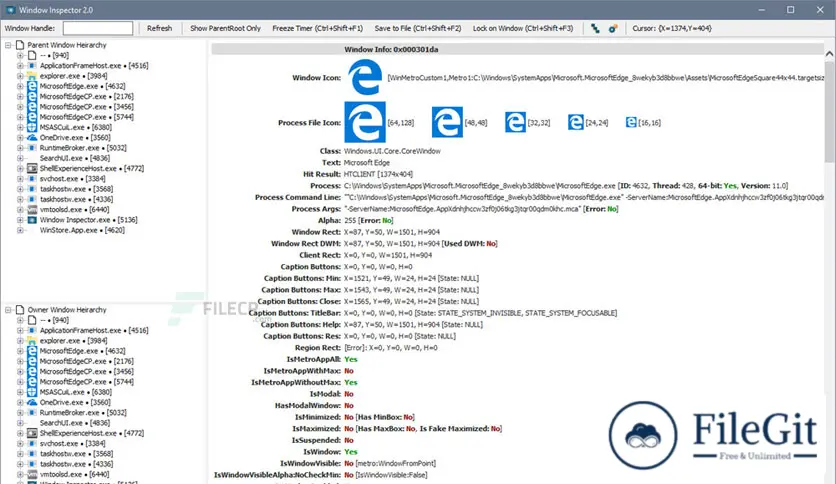Screen dimensions: 836x484
Task: Click MSASCuiL.exe shield icon in Owner hierarchy
Action: [32, 392]
